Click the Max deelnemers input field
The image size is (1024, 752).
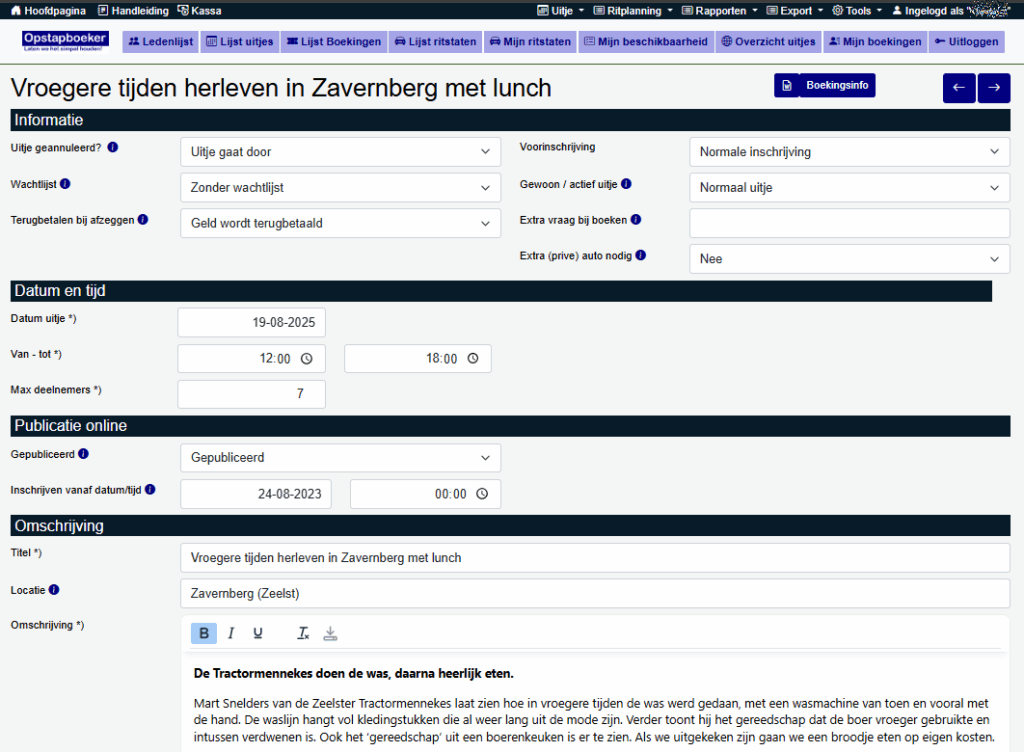tap(251, 394)
